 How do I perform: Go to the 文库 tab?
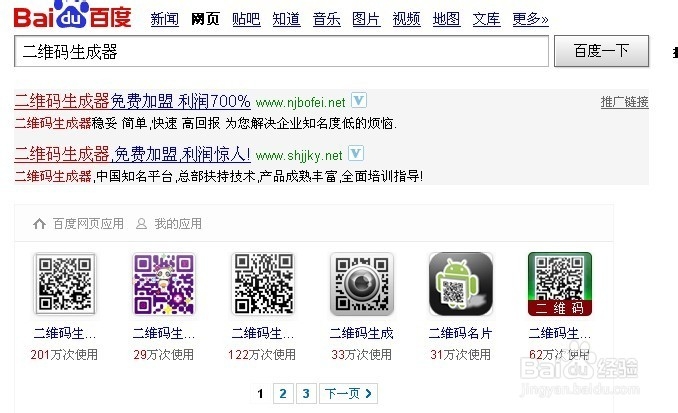(486, 19)
